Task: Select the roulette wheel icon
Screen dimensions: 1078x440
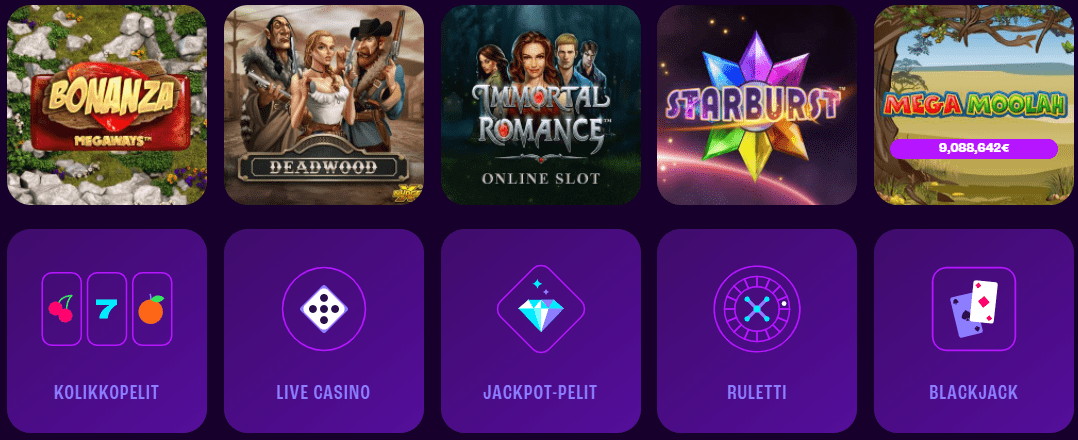Action: [x=757, y=309]
